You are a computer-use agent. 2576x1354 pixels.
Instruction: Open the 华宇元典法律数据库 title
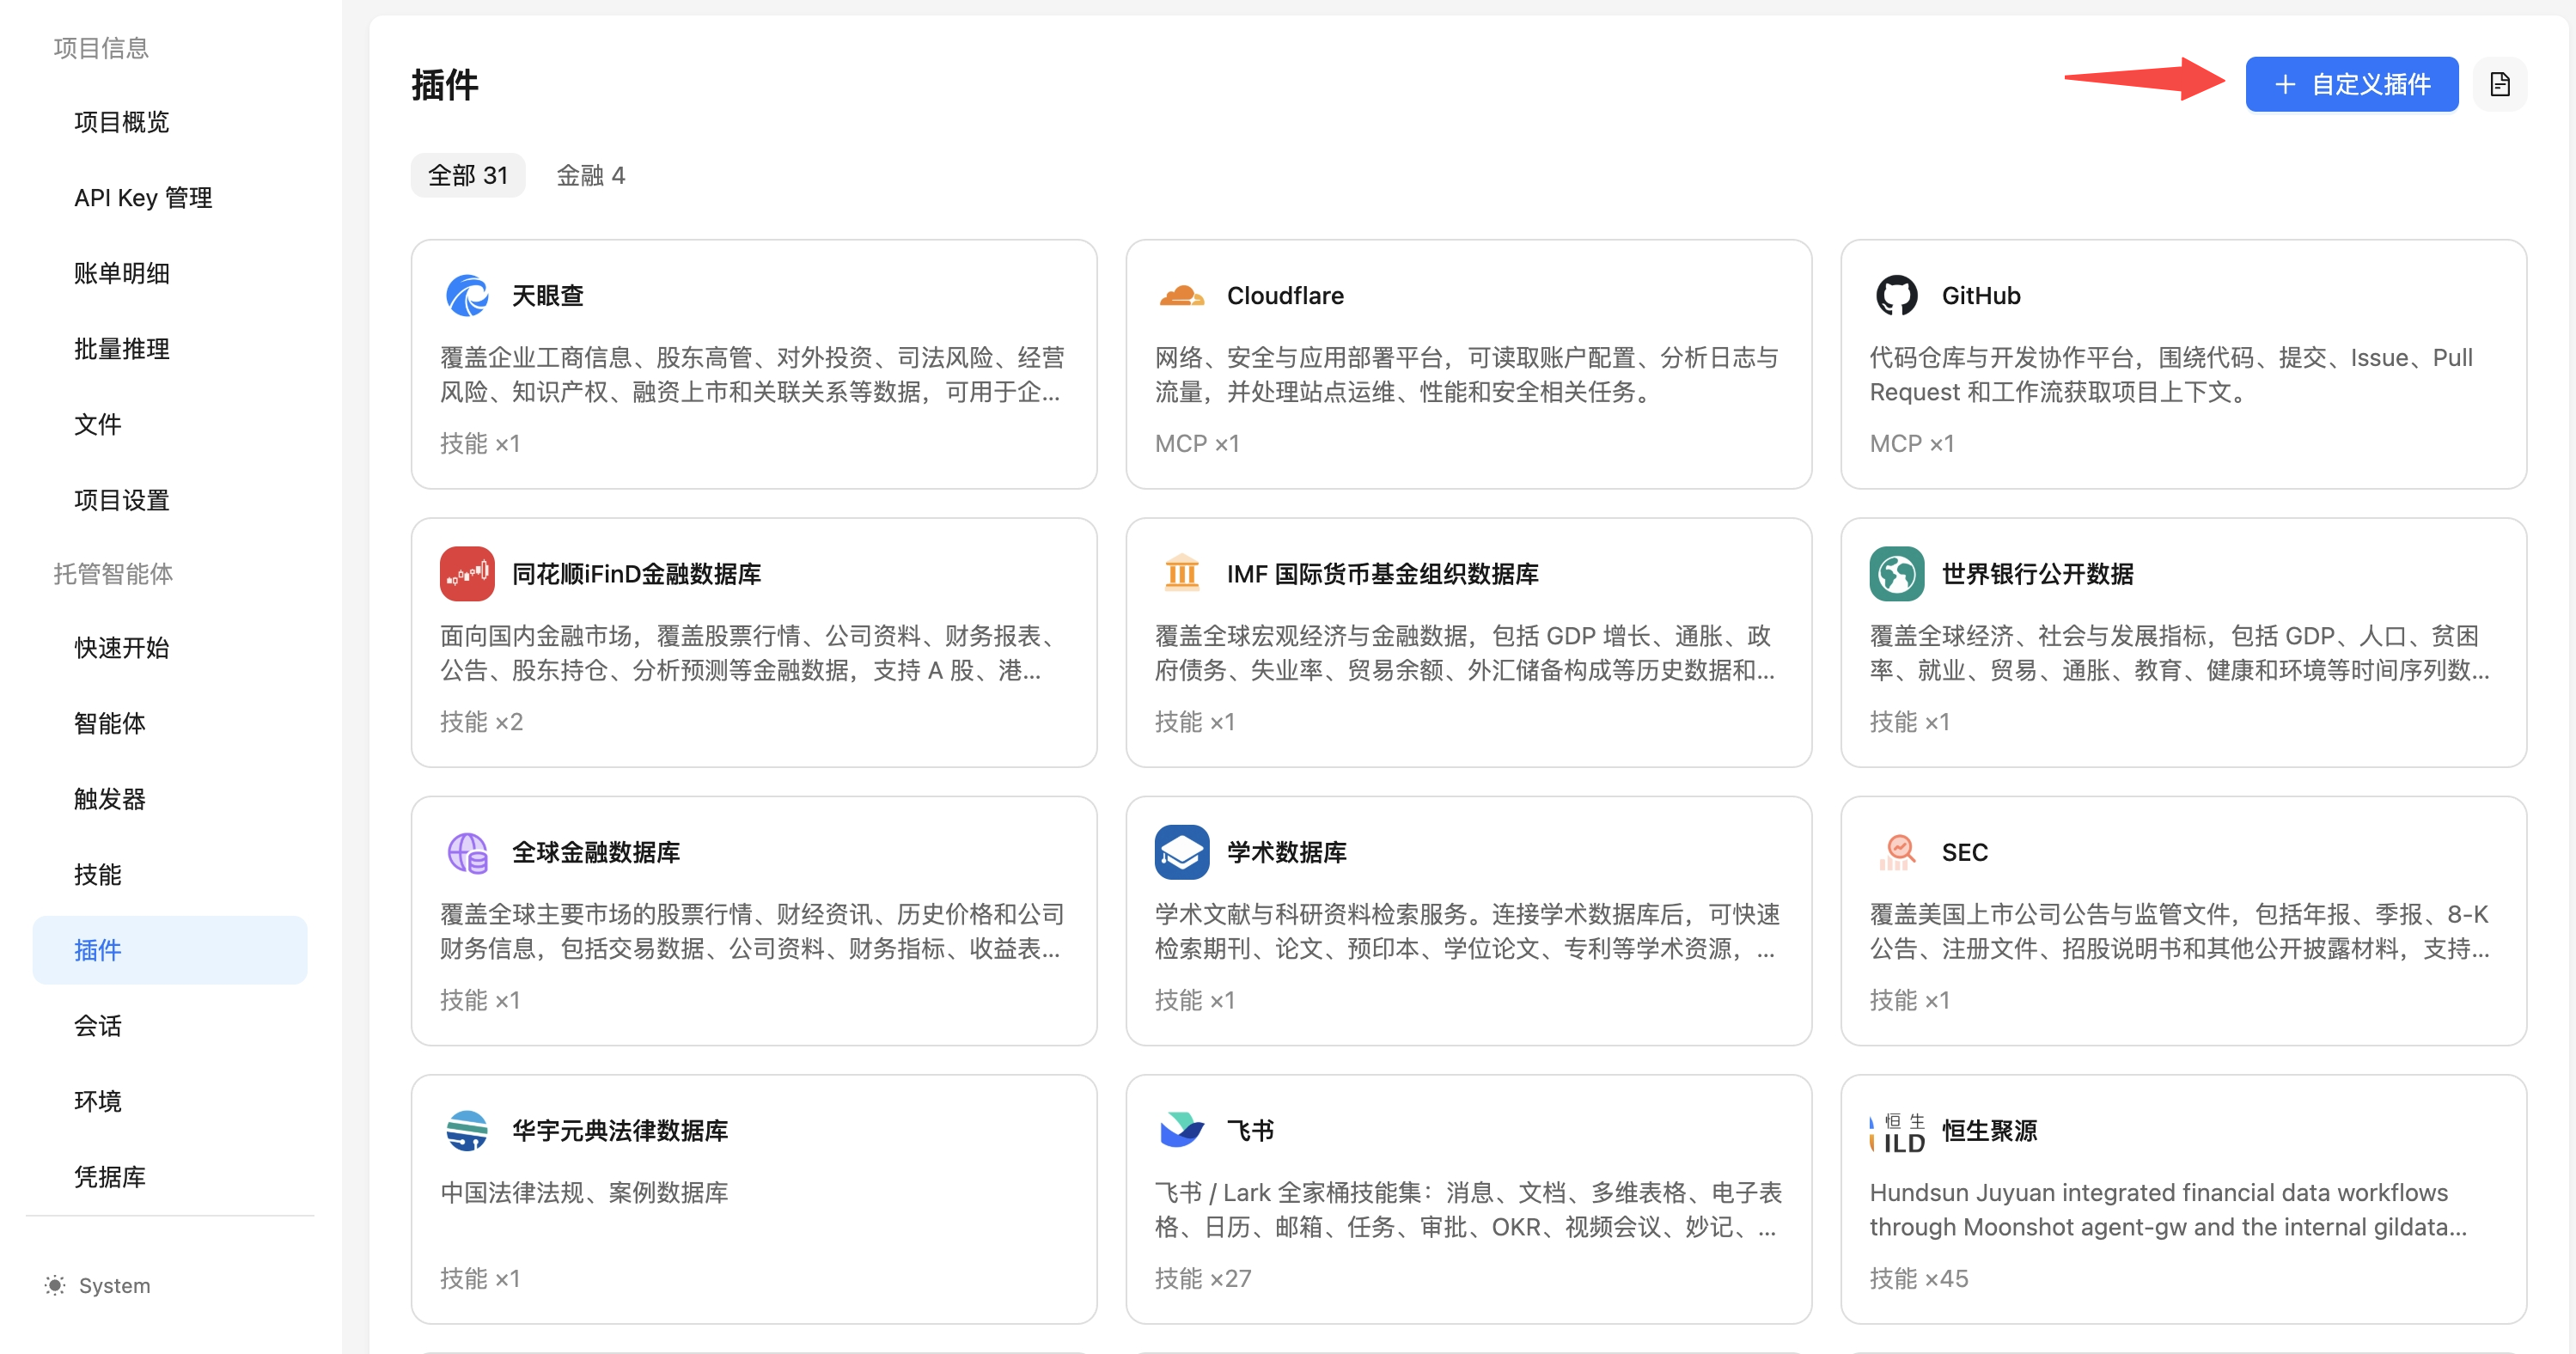pyautogui.click(x=620, y=1131)
